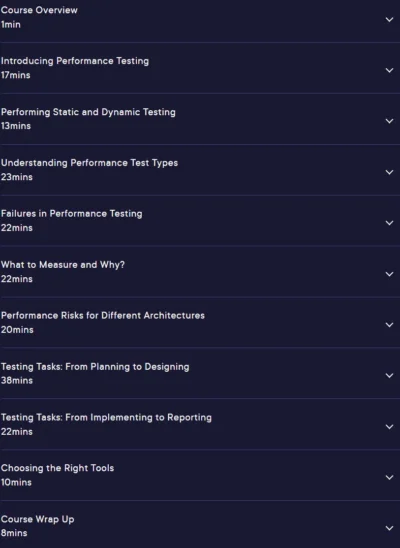
Task: Expand the Course Wrap Up chevron
Action: click(389, 528)
